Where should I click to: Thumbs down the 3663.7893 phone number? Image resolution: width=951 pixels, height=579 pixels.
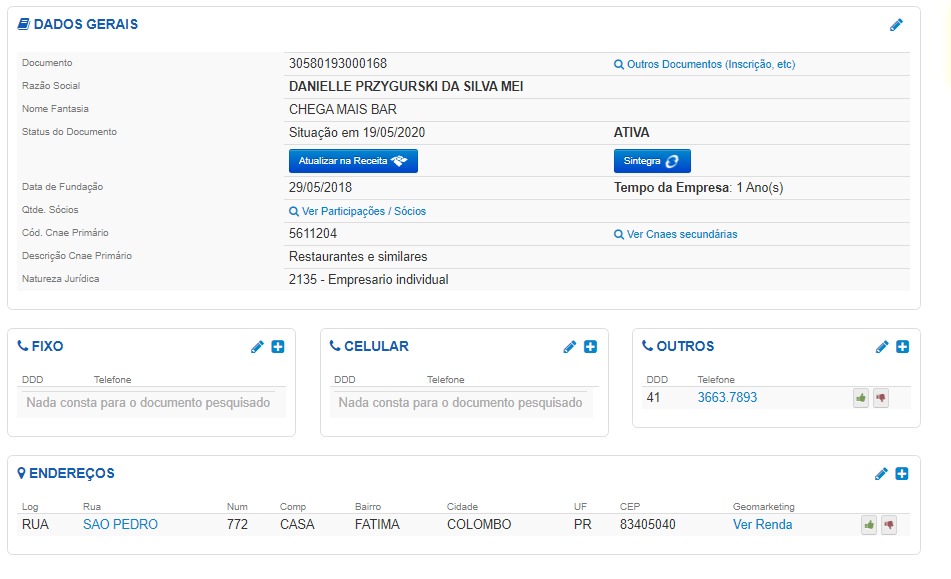pos(881,398)
